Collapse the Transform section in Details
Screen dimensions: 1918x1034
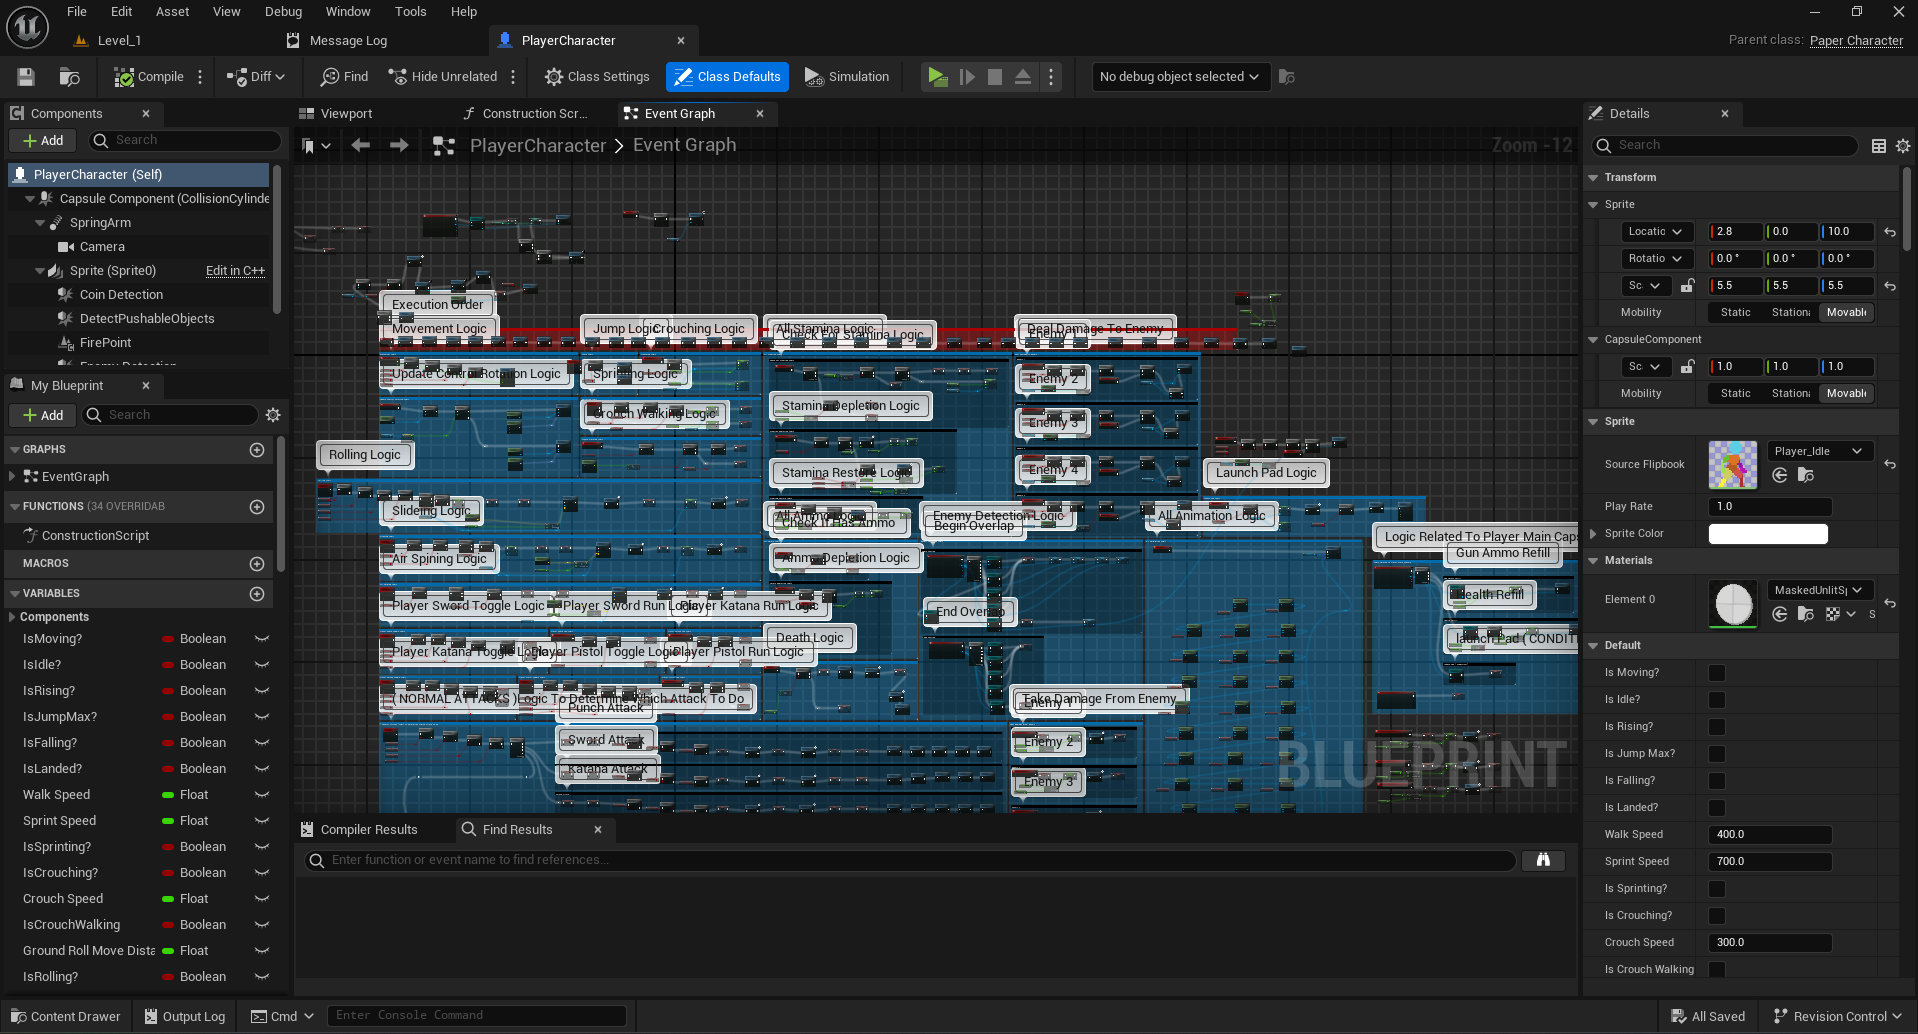[x=1594, y=178]
